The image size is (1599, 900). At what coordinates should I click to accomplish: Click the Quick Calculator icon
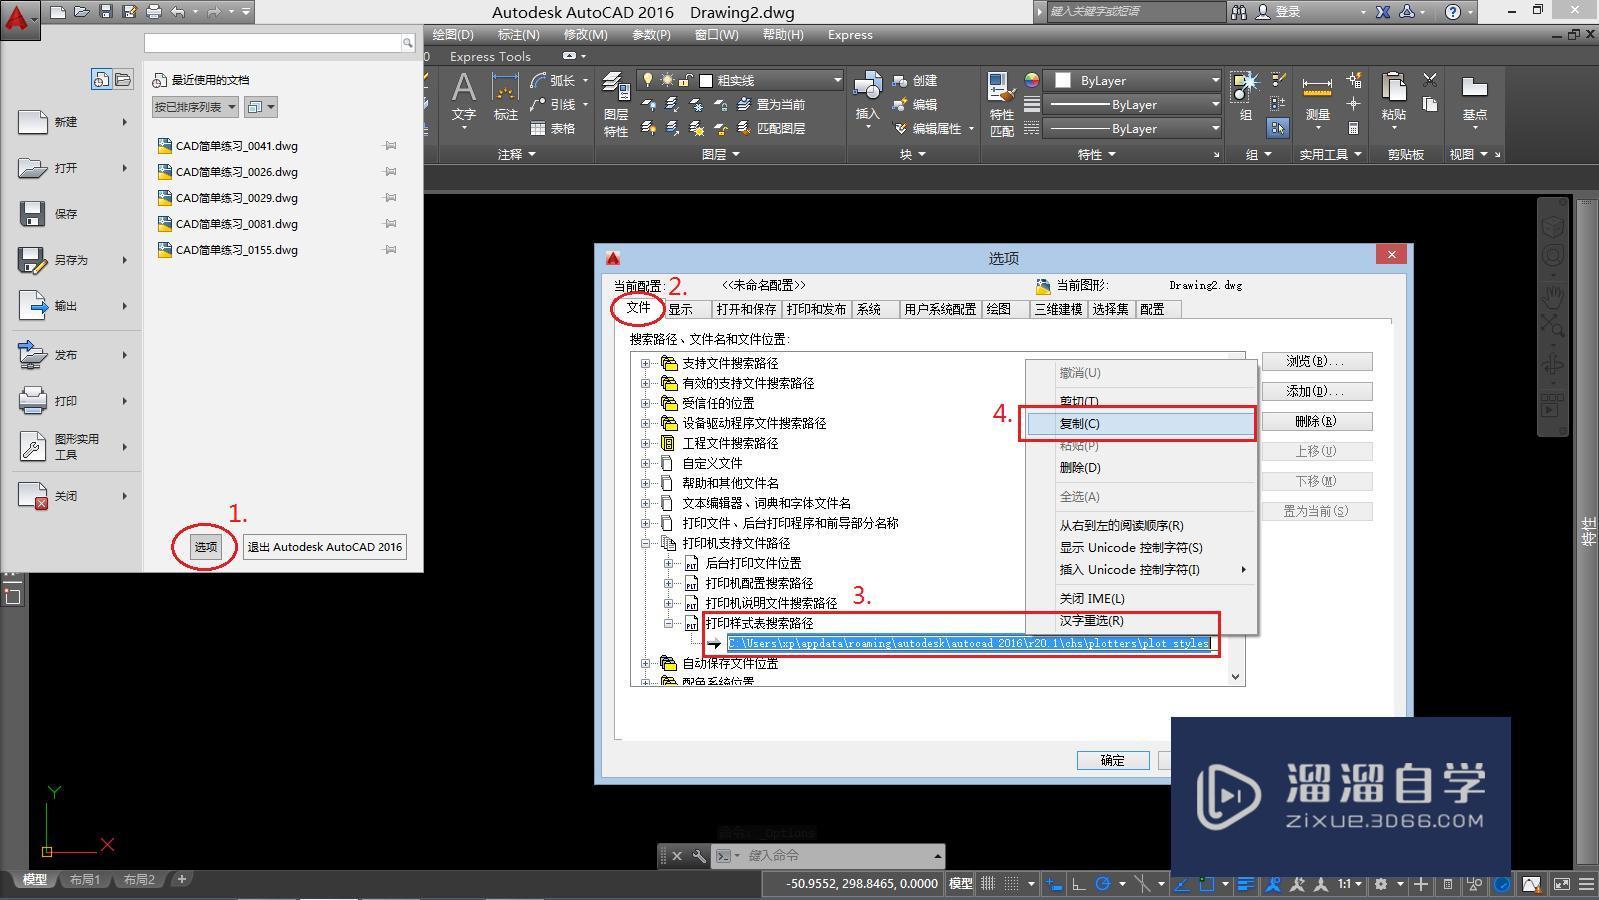(x=1353, y=128)
